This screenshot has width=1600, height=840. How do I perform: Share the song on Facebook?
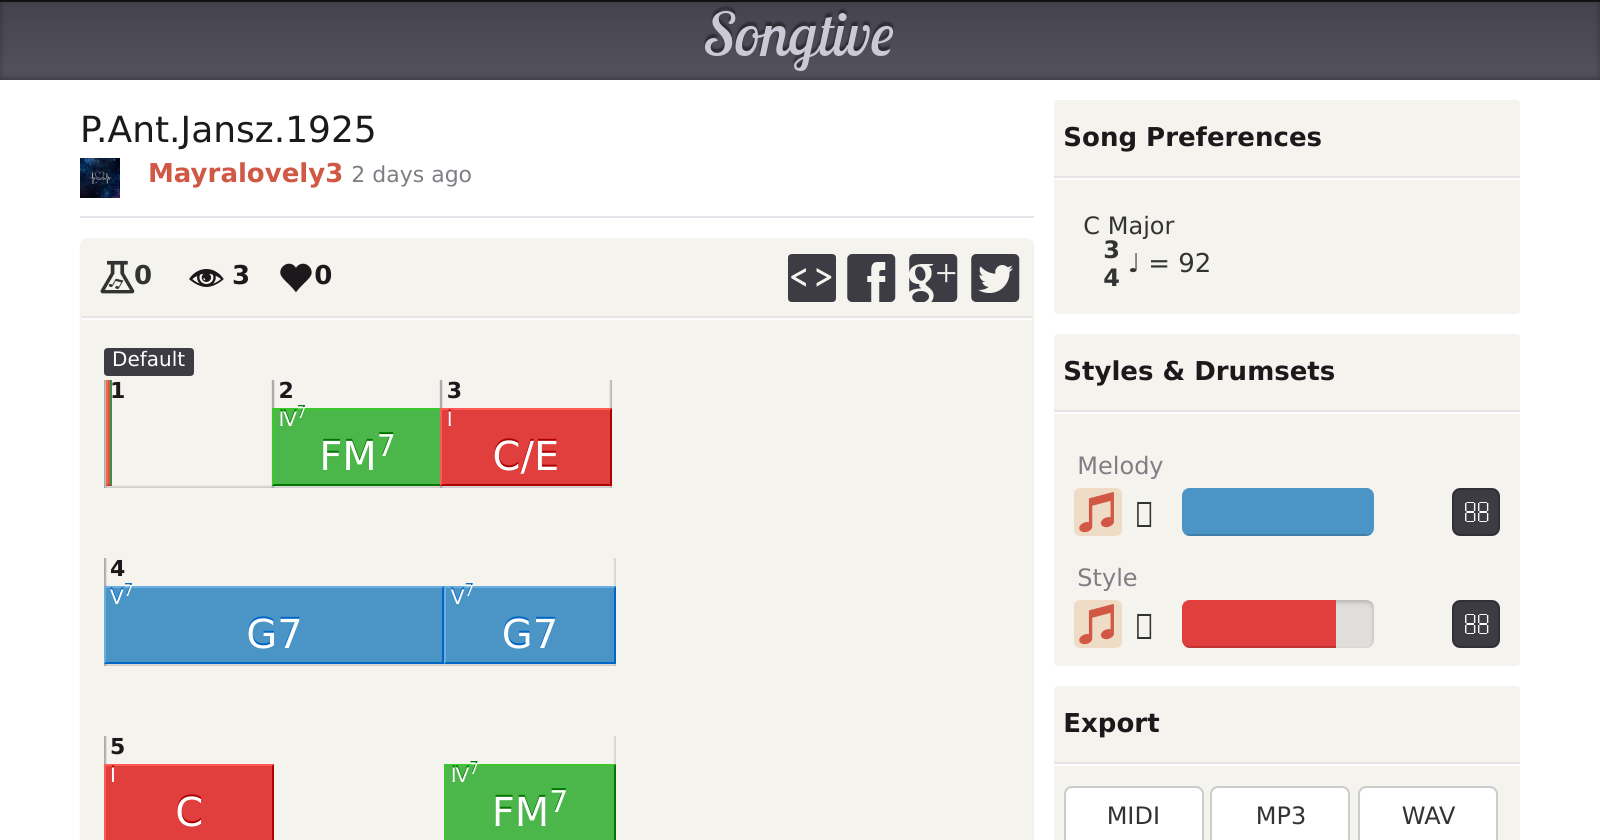pos(871,278)
